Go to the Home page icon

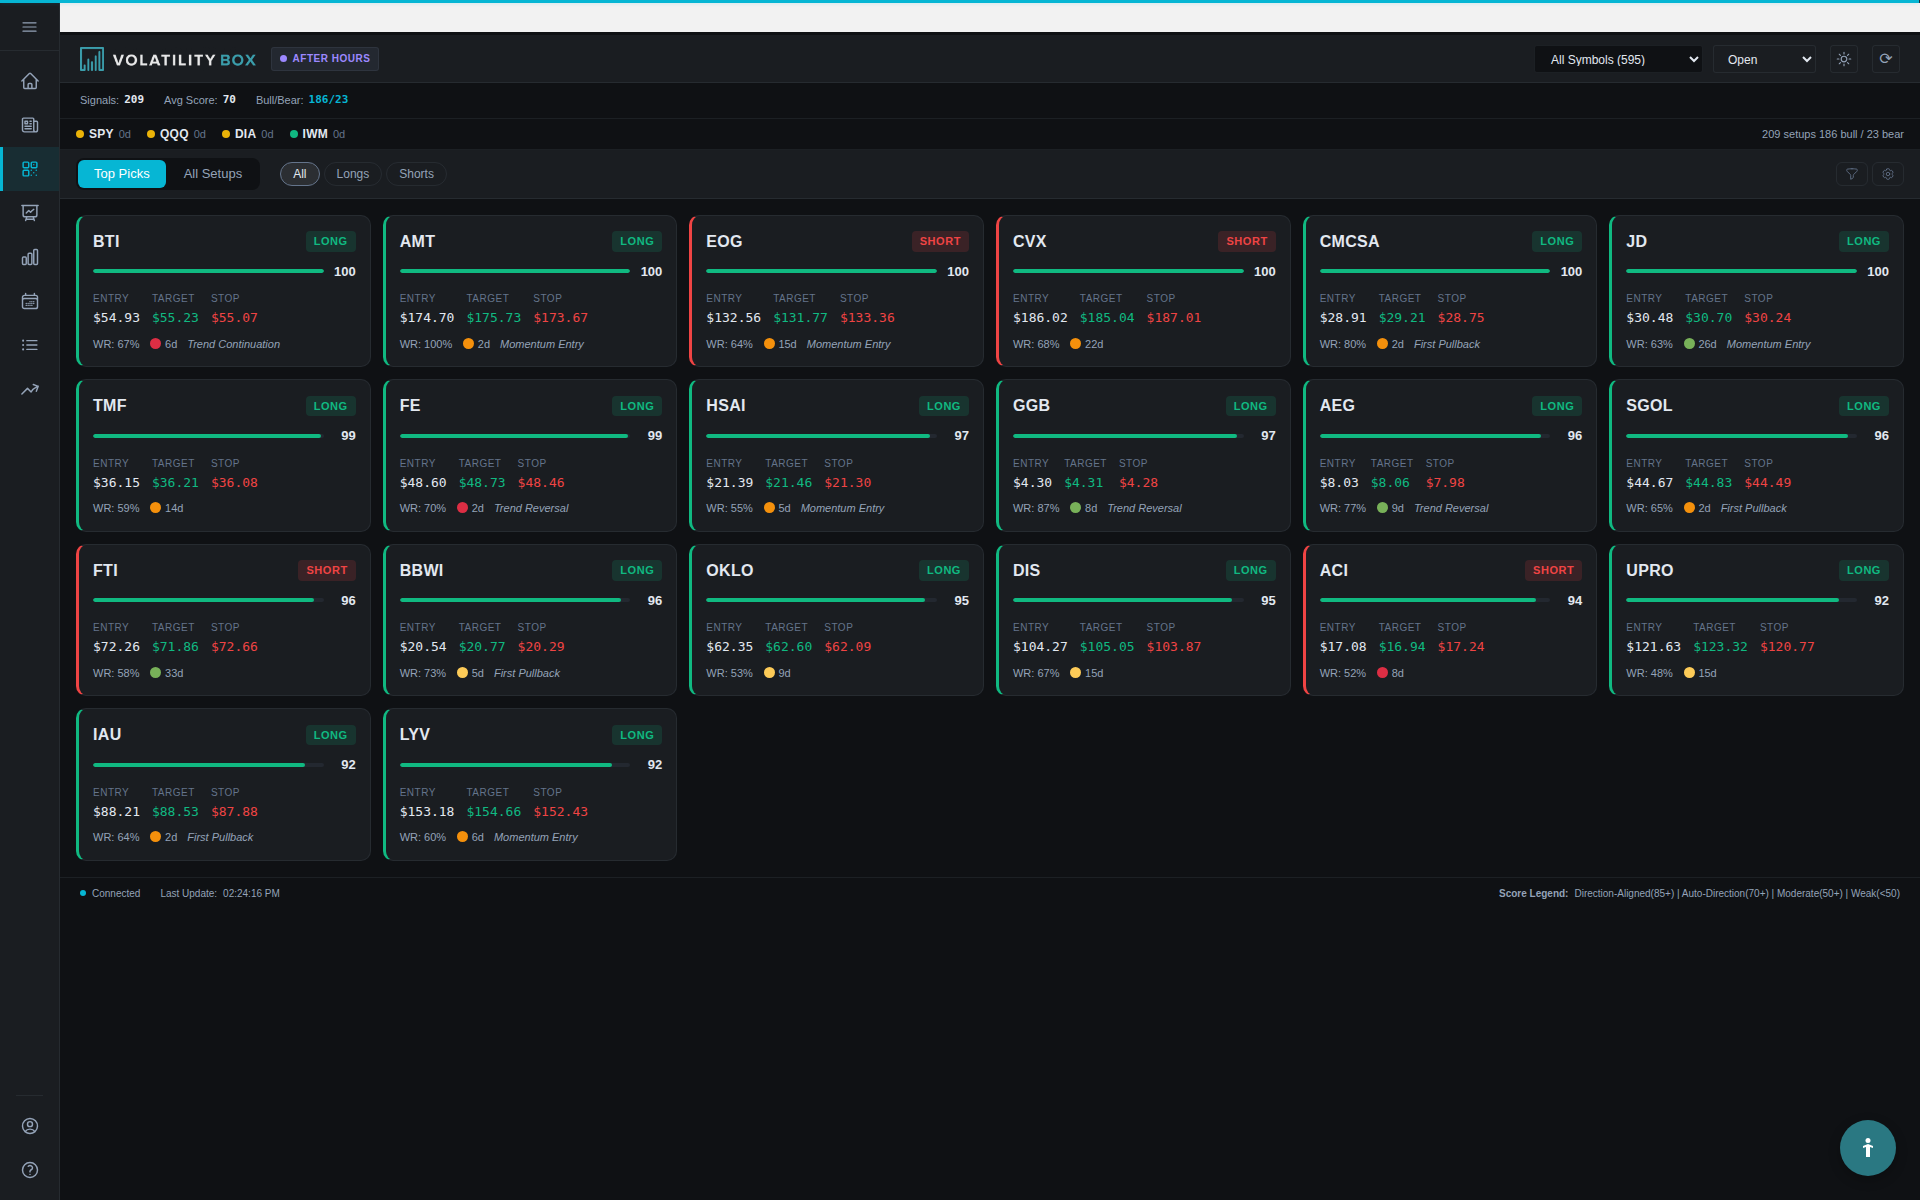30,81
